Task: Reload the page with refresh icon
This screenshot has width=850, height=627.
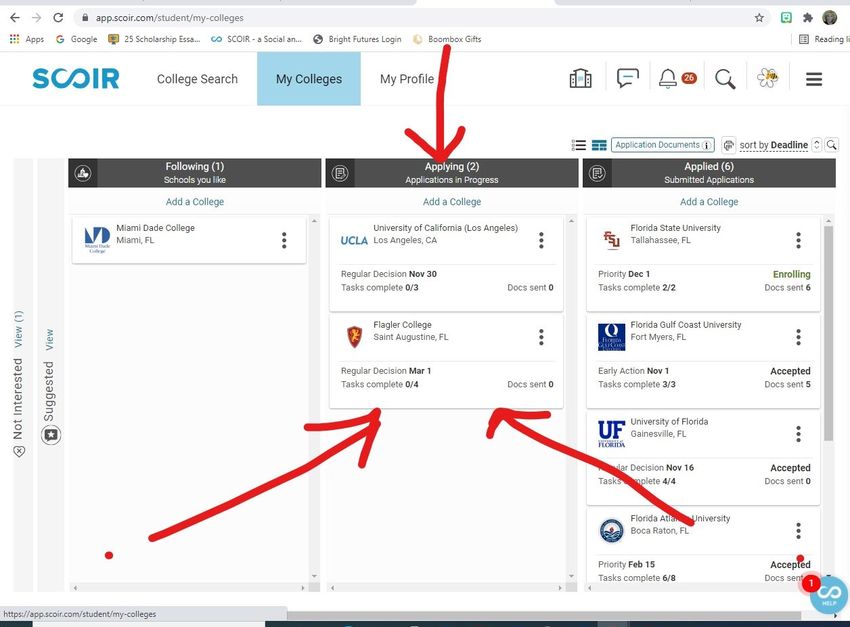Action: coord(58,18)
